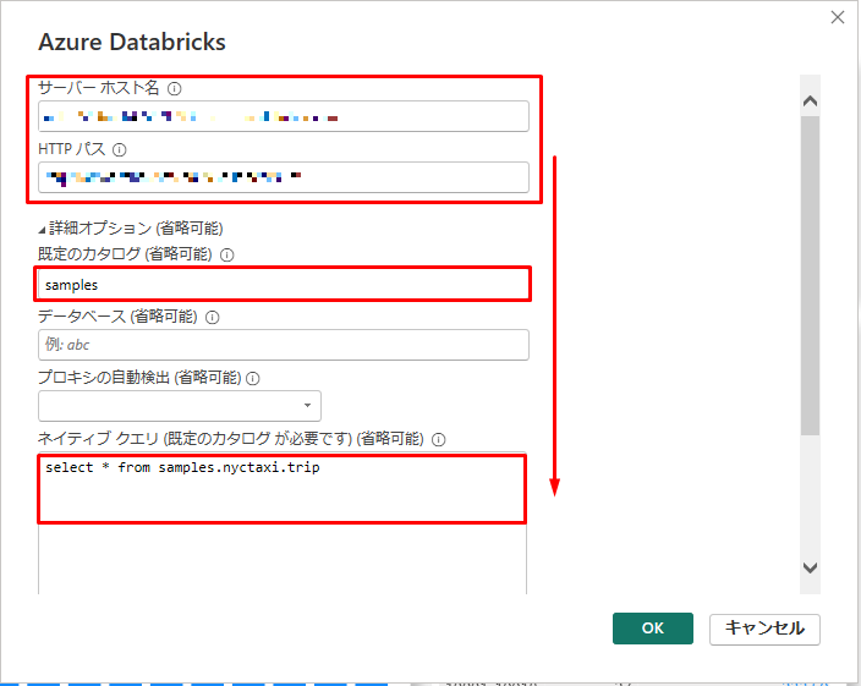Click info icon beside ネイティブ クエリ label

[438, 439]
